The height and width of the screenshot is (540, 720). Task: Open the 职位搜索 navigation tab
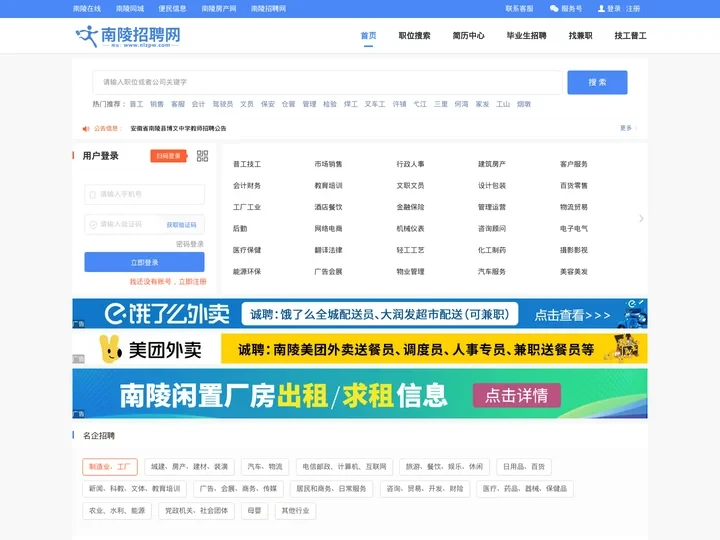(414, 36)
